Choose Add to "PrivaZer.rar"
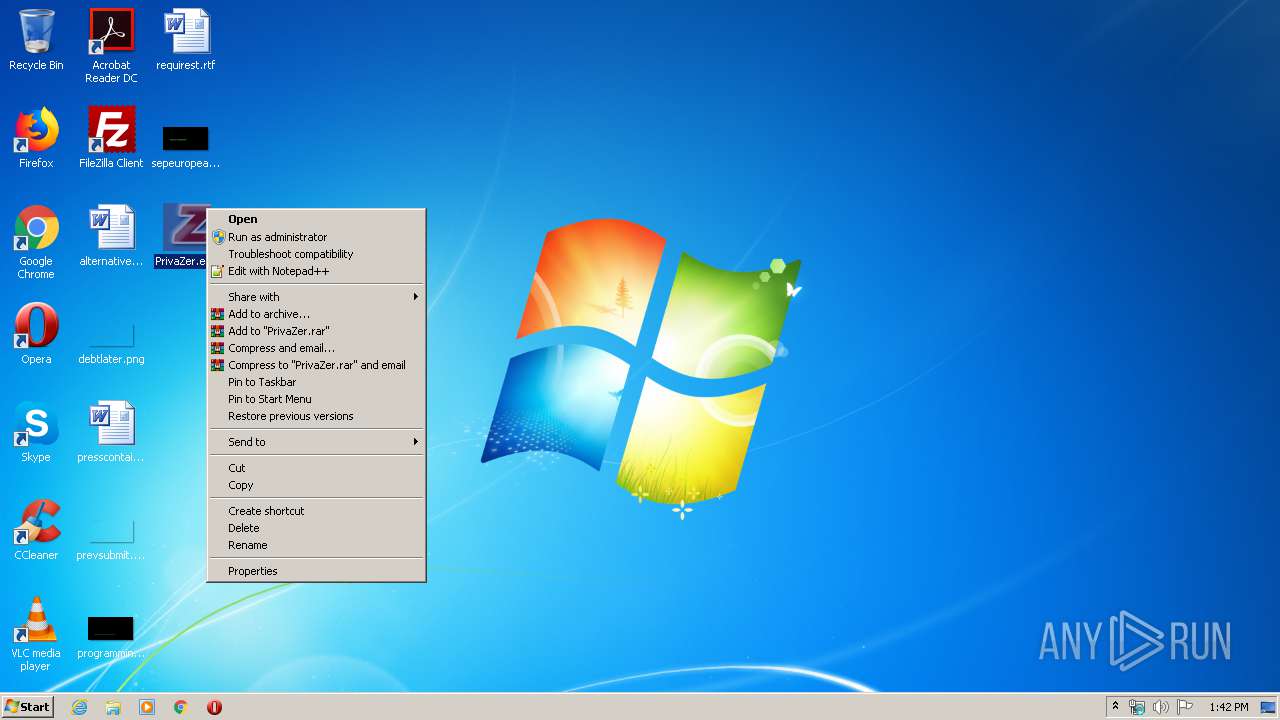This screenshot has width=1280, height=720. 316,331
